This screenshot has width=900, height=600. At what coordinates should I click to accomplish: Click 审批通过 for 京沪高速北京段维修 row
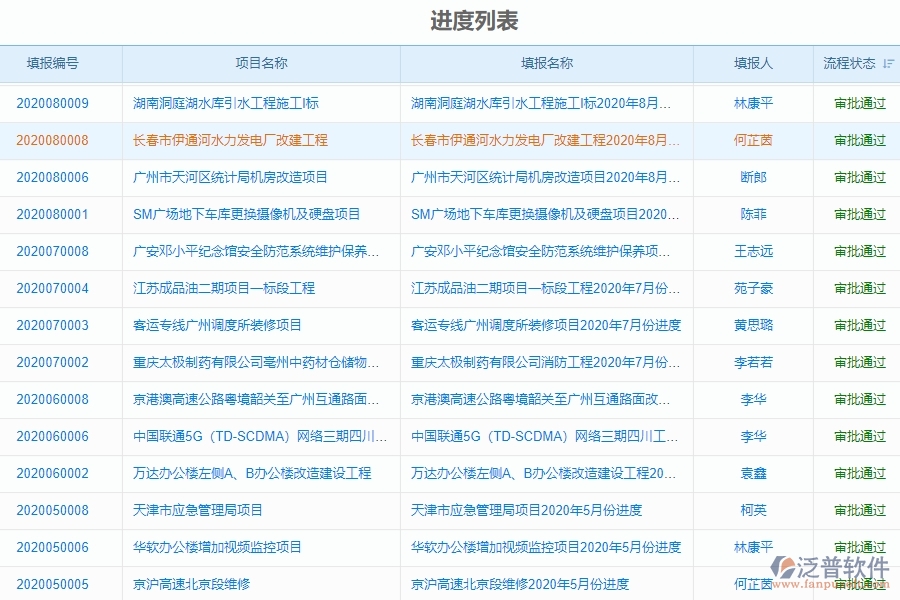pos(858,583)
